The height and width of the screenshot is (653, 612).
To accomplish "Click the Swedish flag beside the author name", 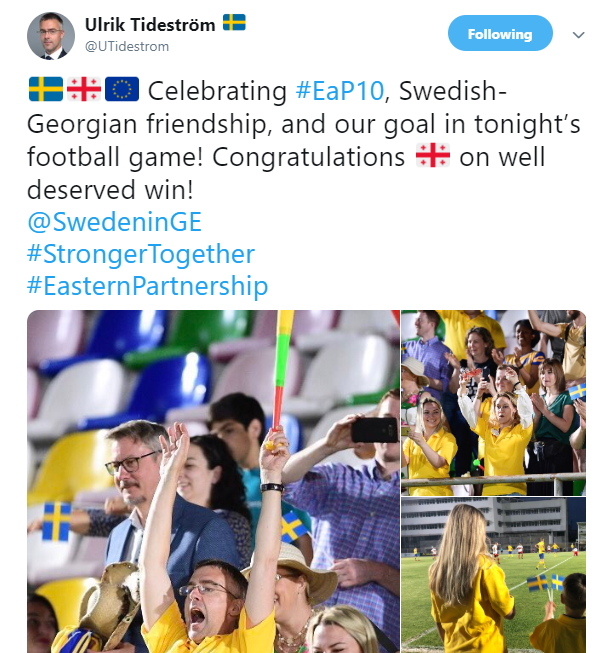I will point(235,23).
